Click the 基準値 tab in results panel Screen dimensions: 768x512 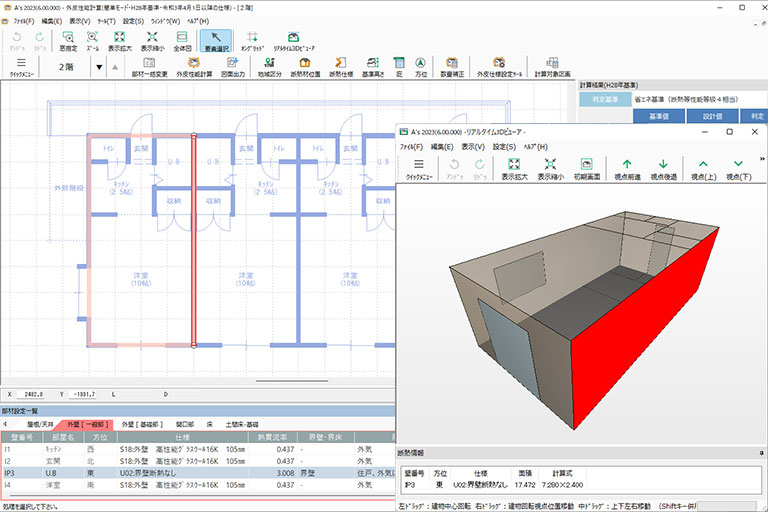tap(659, 116)
